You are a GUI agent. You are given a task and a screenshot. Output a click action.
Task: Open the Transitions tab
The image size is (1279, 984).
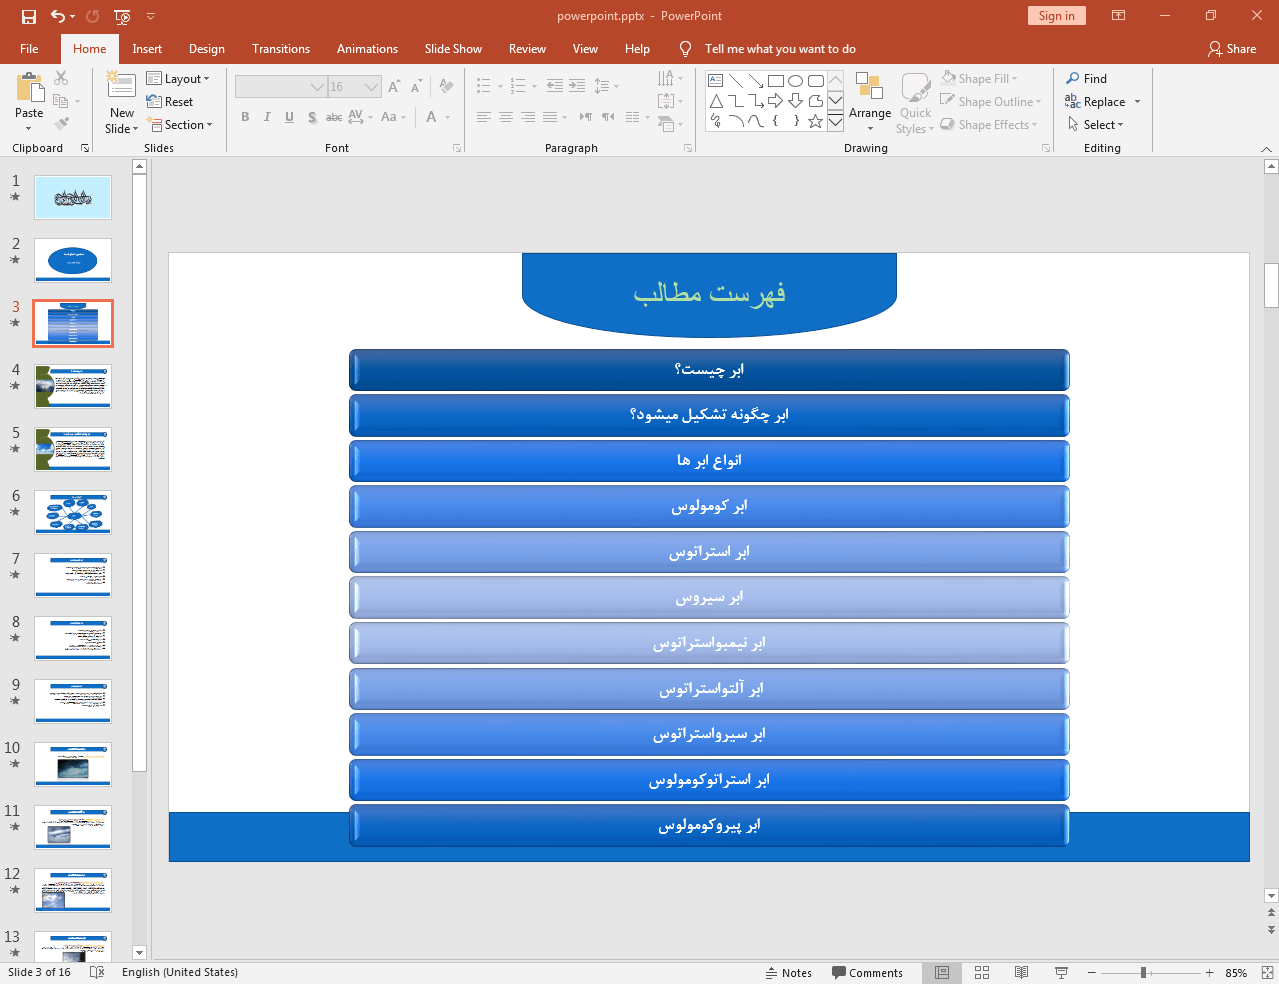(x=280, y=49)
